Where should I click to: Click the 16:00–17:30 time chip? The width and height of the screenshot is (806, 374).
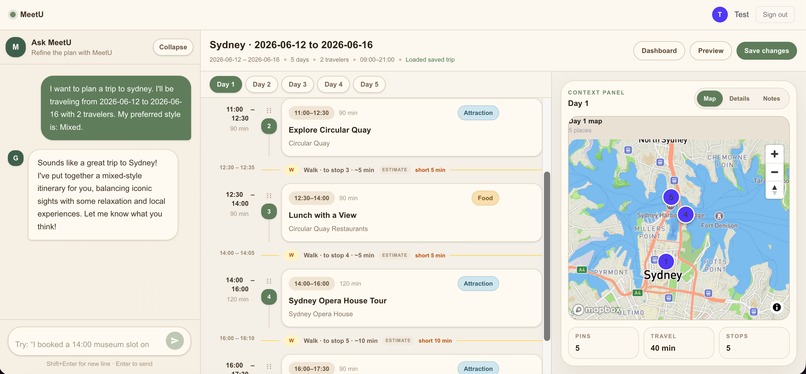click(312, 368)
